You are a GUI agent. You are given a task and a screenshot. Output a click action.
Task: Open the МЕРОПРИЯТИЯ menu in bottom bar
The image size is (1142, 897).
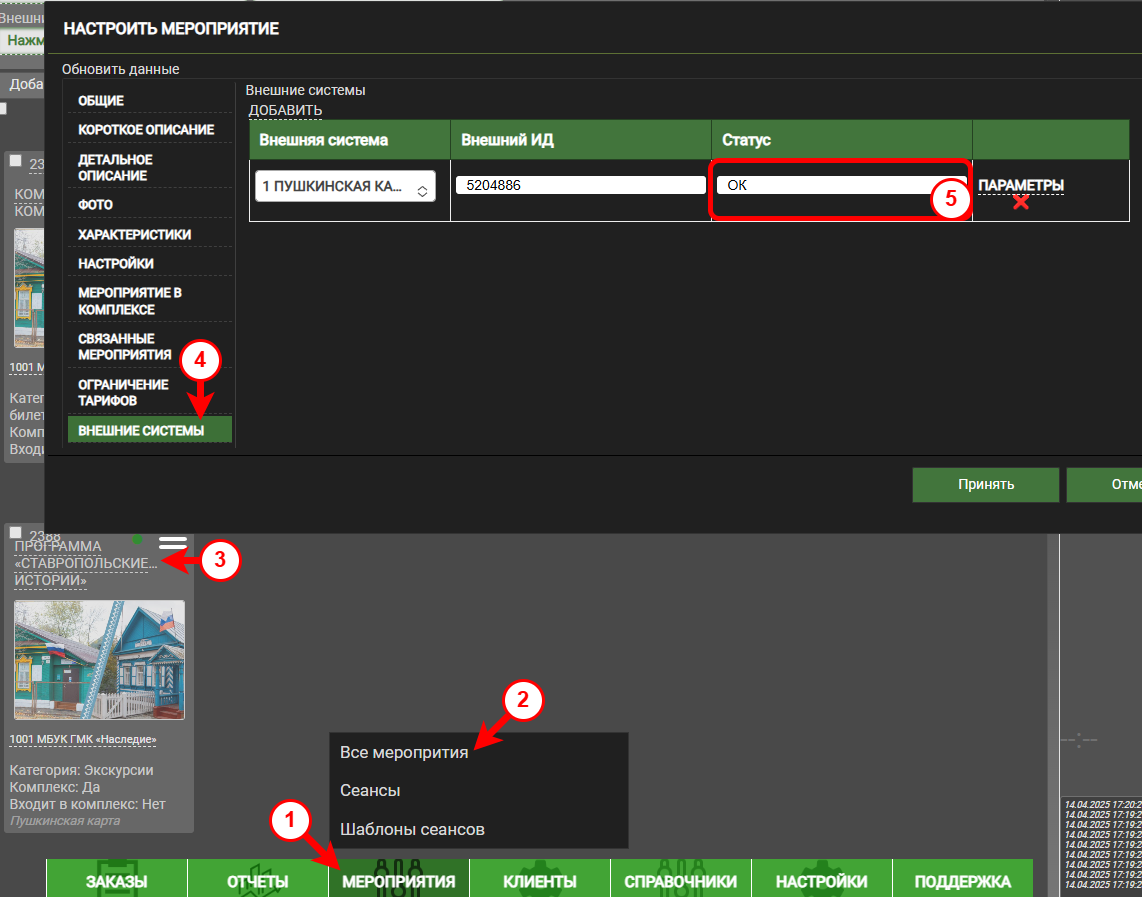pos(398,881)
